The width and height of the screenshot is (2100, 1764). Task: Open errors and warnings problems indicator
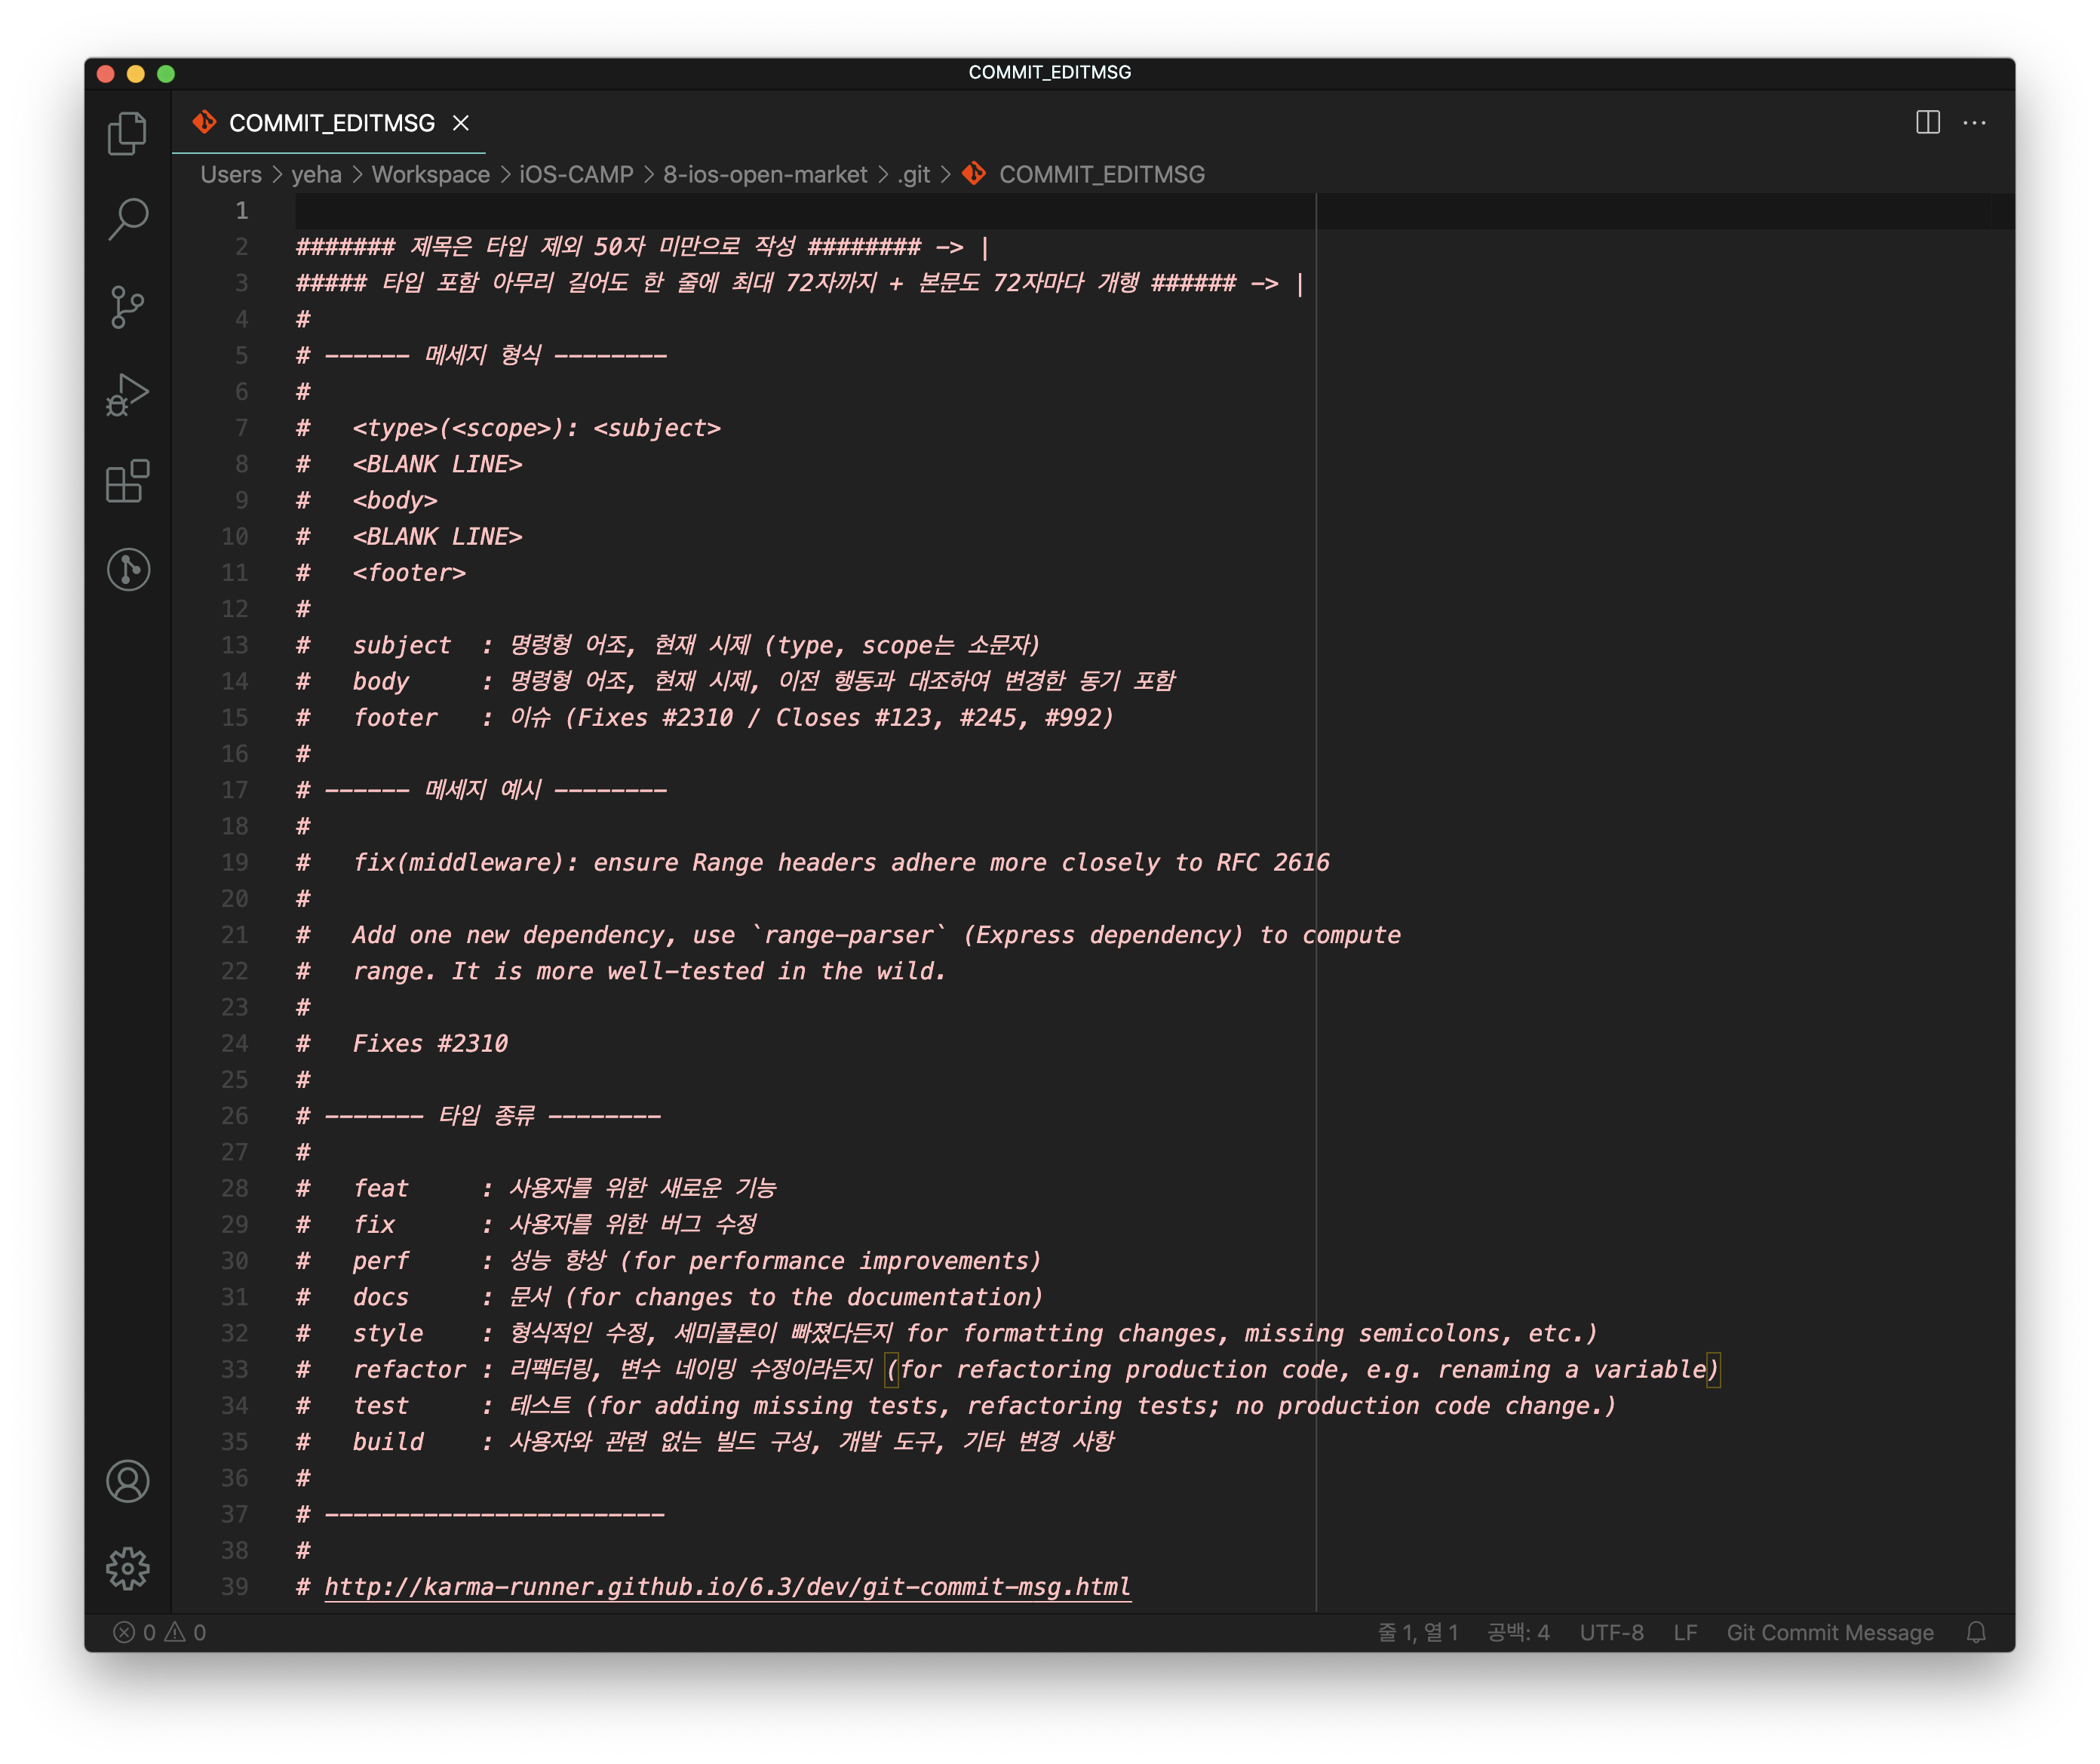click(x=160, y=1632)
